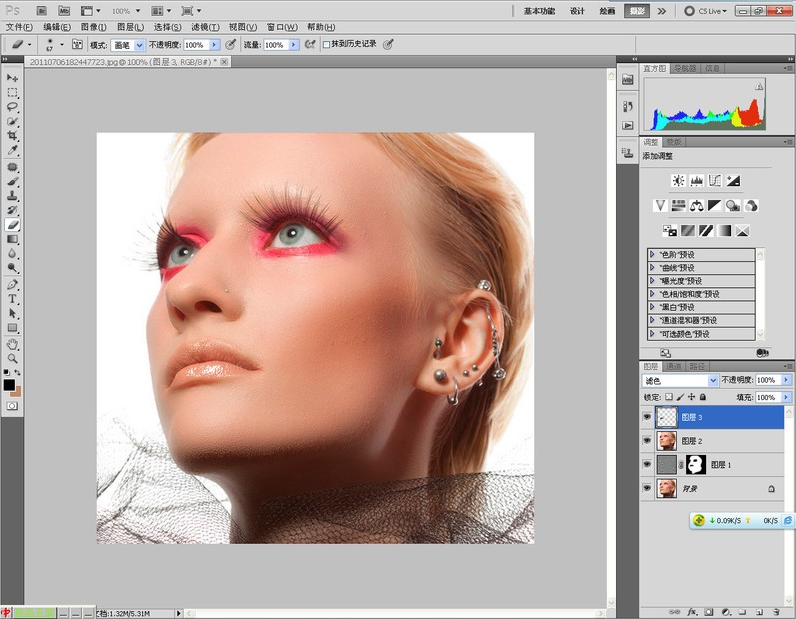Open the 模式 dropdown showing 画笔

[x=128, y=45]
